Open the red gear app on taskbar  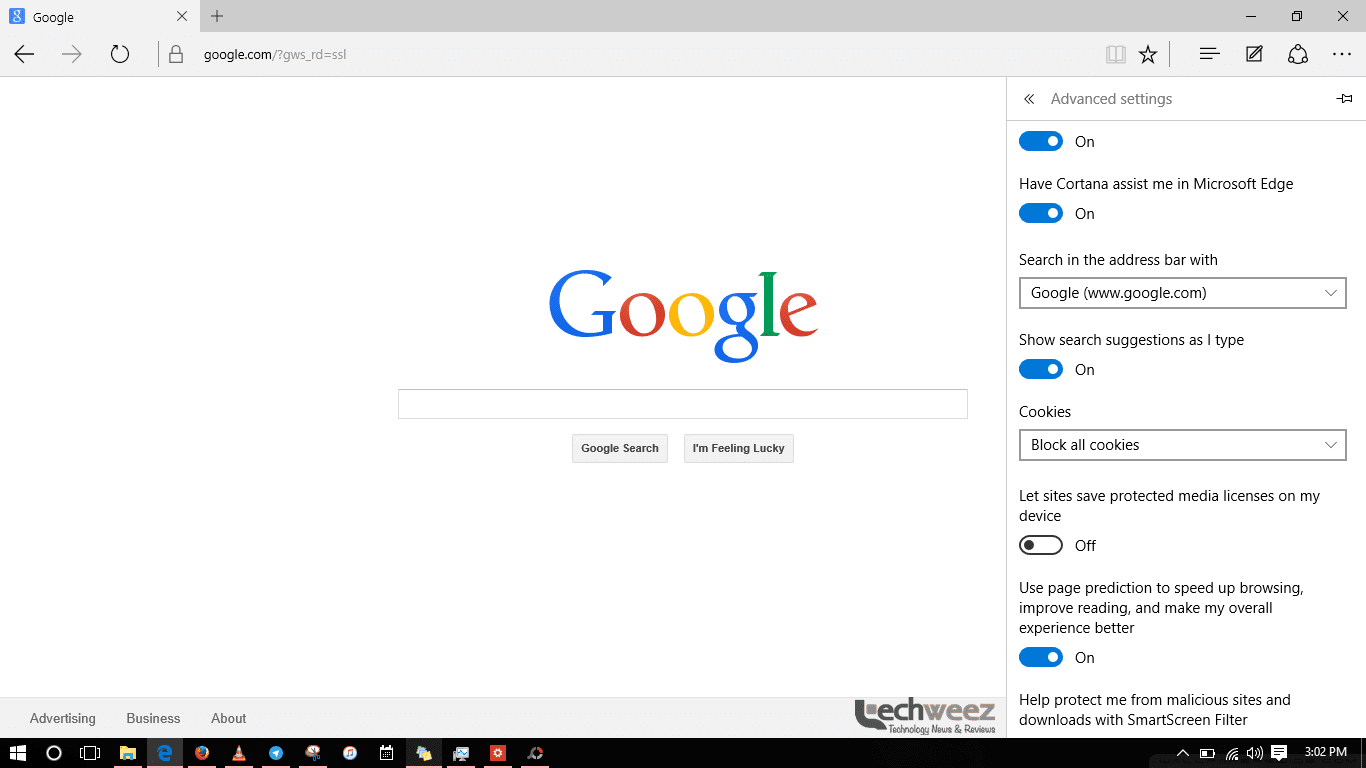point(498,753)
